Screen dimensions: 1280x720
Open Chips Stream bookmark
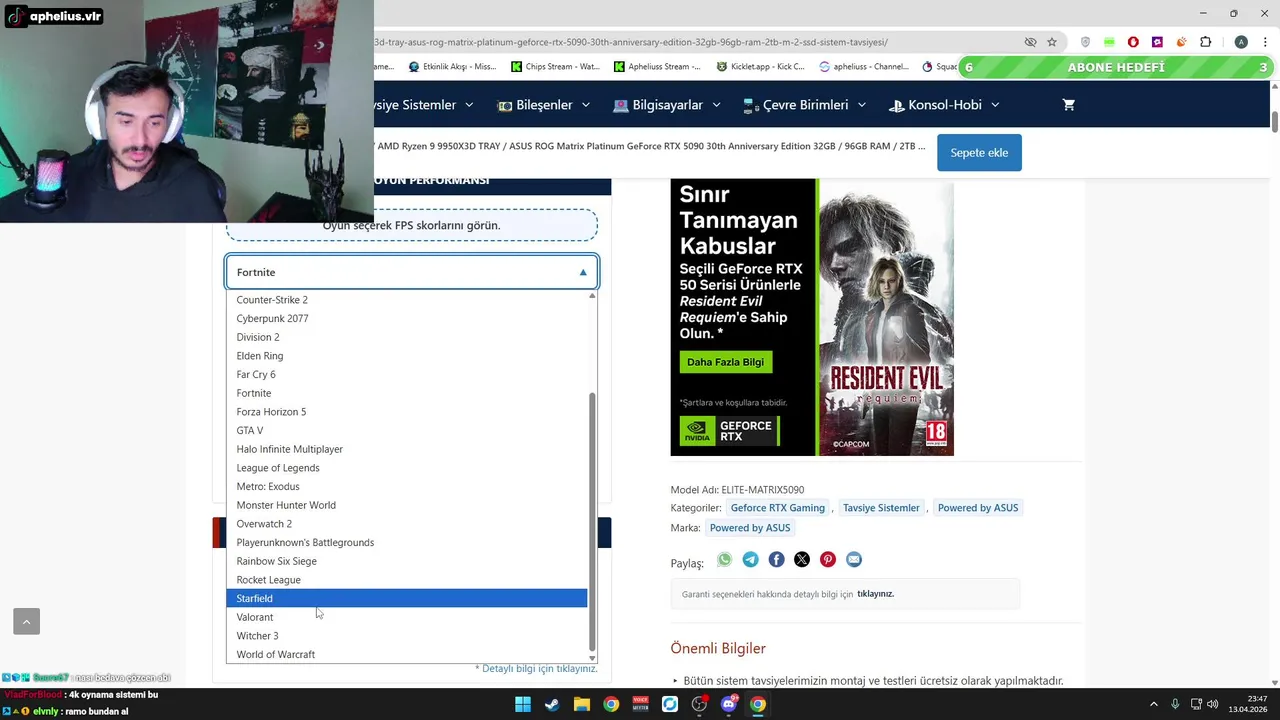[x=555, y=67]
